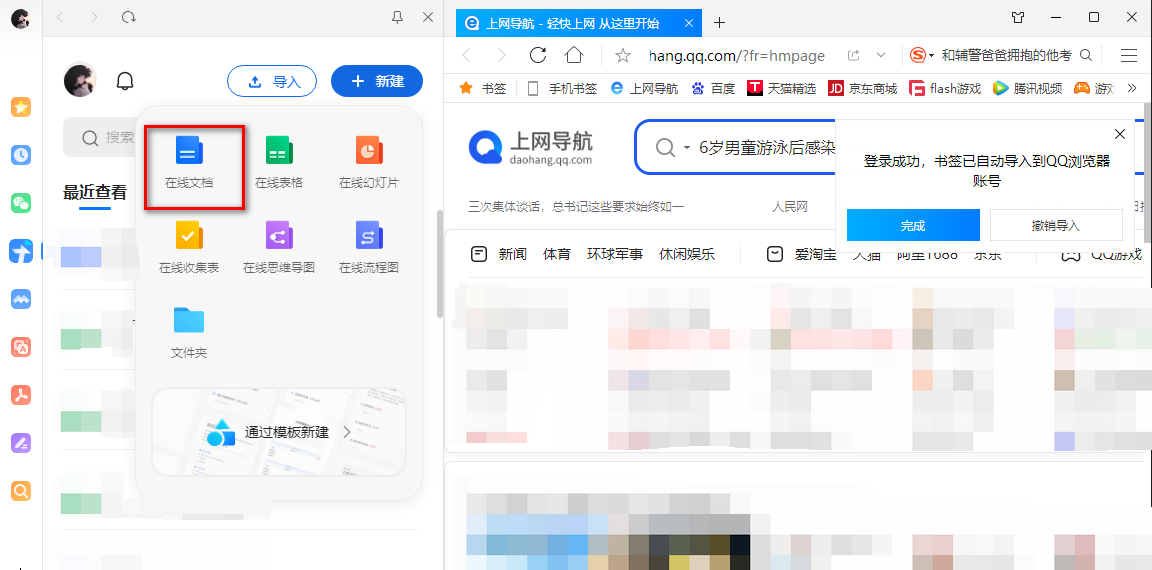
Task: Open 通过模板新建 template creation
Action: coord(279,432)
